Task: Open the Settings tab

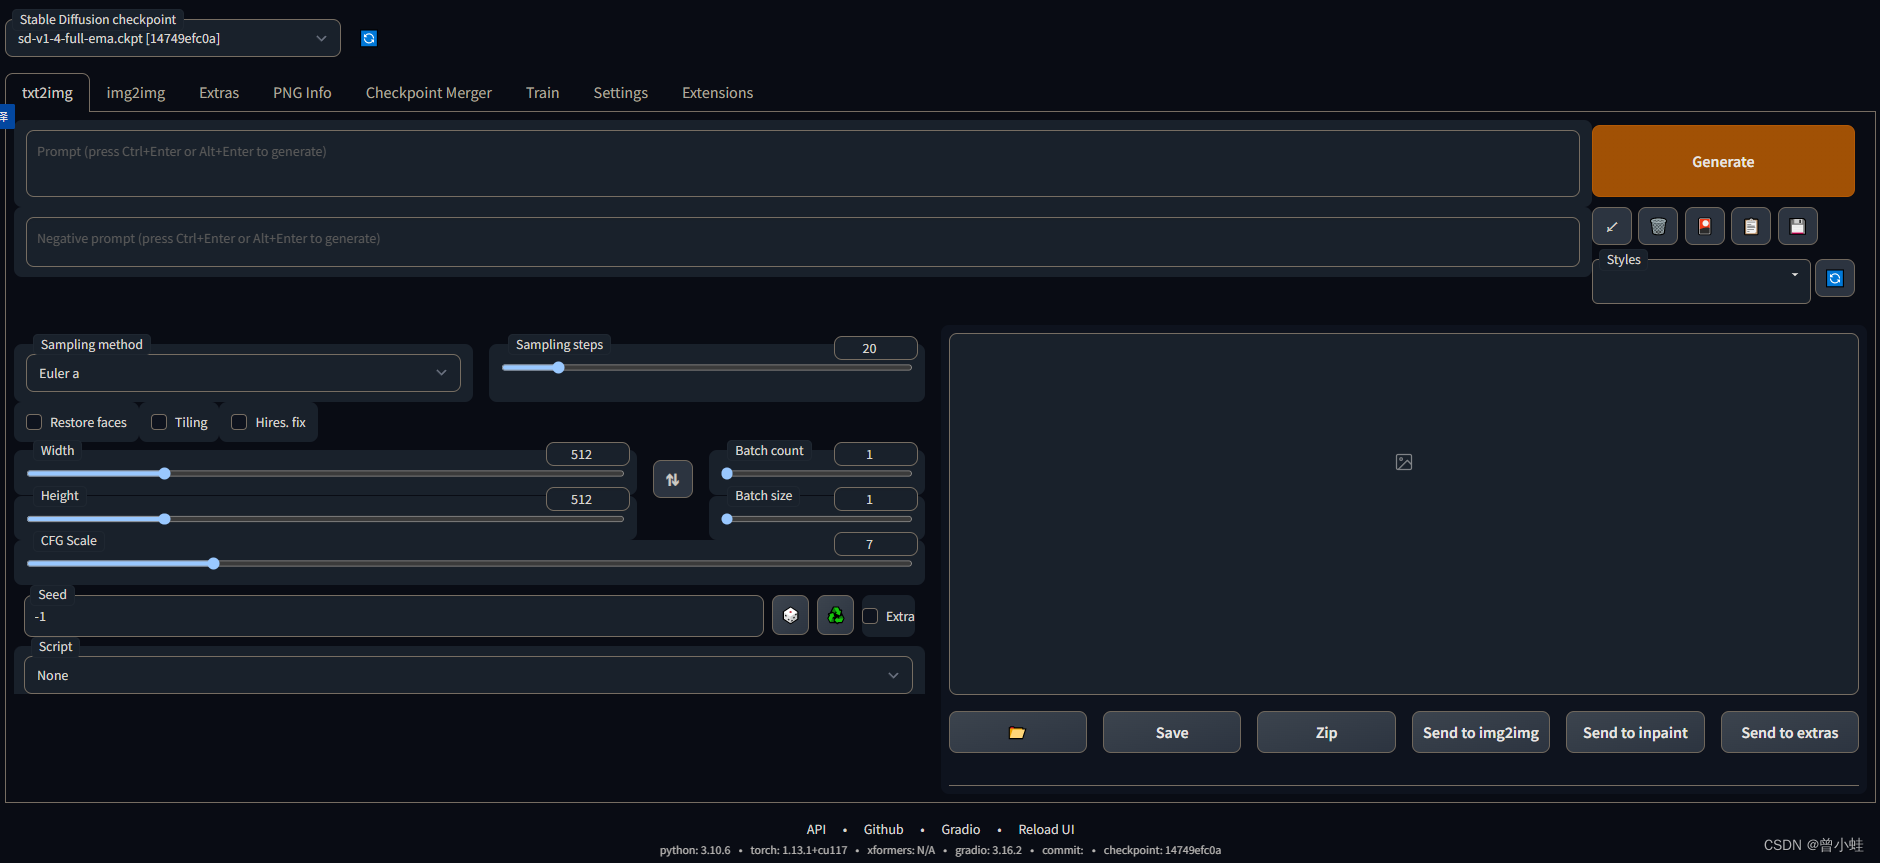Action: coord(621,93)
